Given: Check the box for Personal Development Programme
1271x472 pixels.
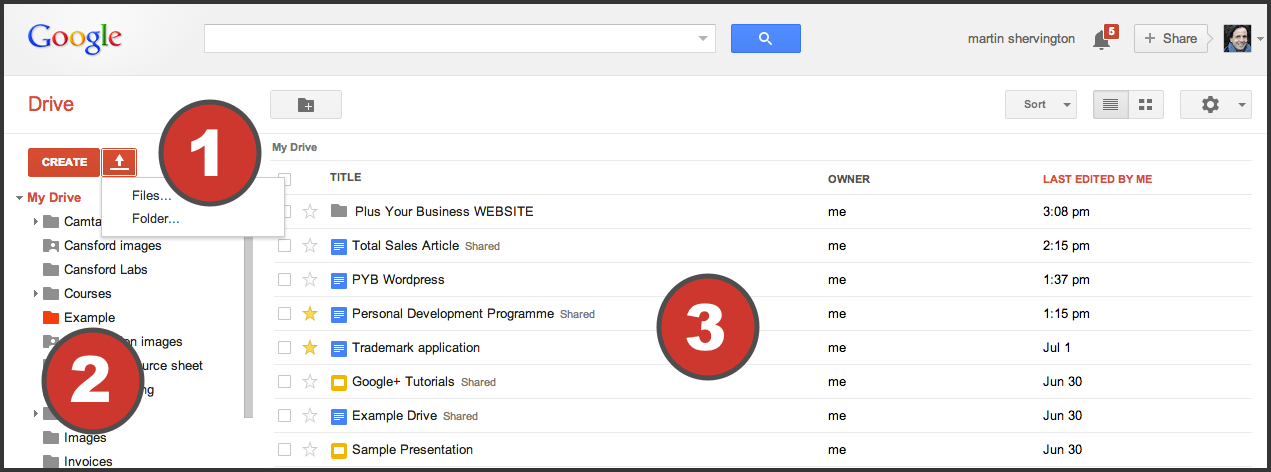Looking at the screenshot, I should pyautogui.click(x=285, y=313).
